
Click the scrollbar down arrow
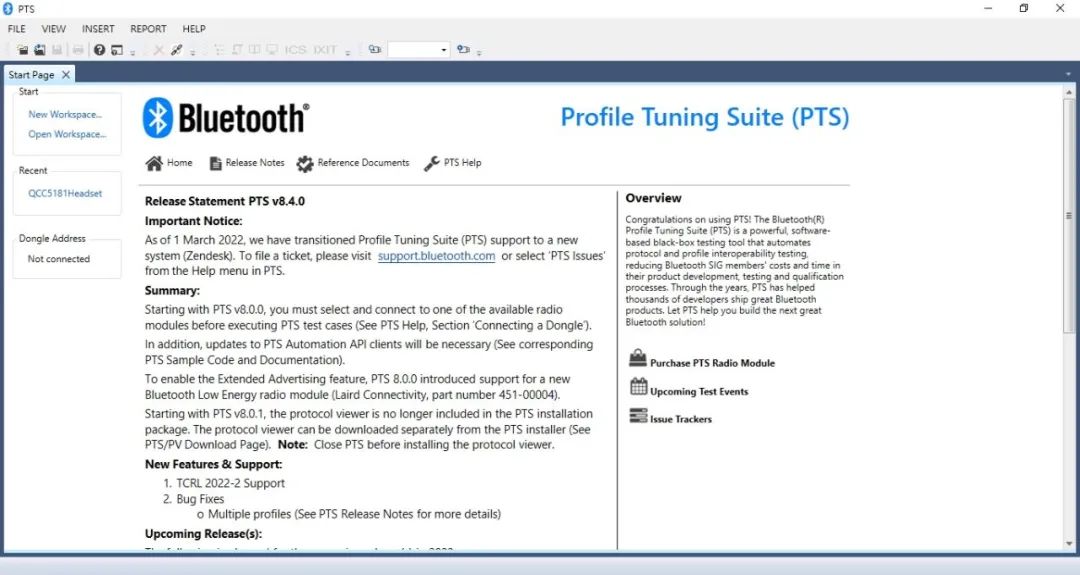pos(1069,543)
